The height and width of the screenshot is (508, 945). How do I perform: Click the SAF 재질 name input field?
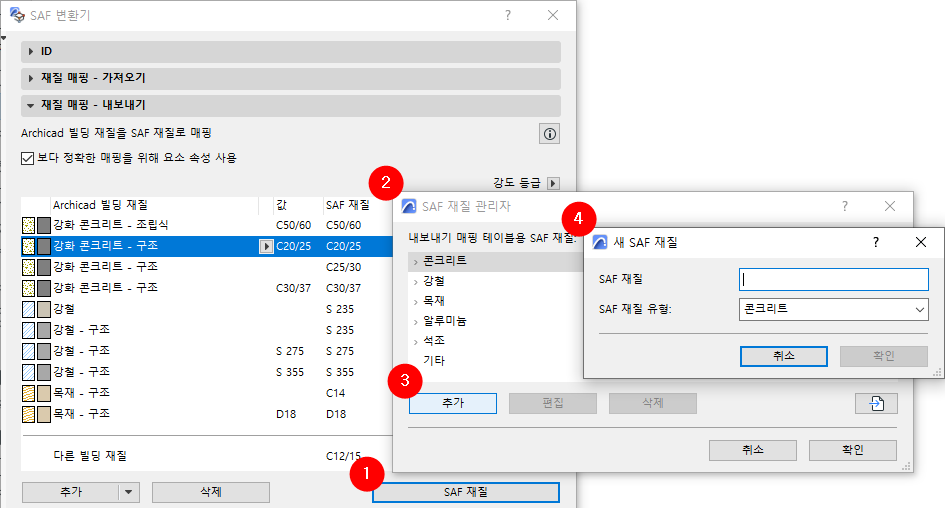tap(834, 280)
